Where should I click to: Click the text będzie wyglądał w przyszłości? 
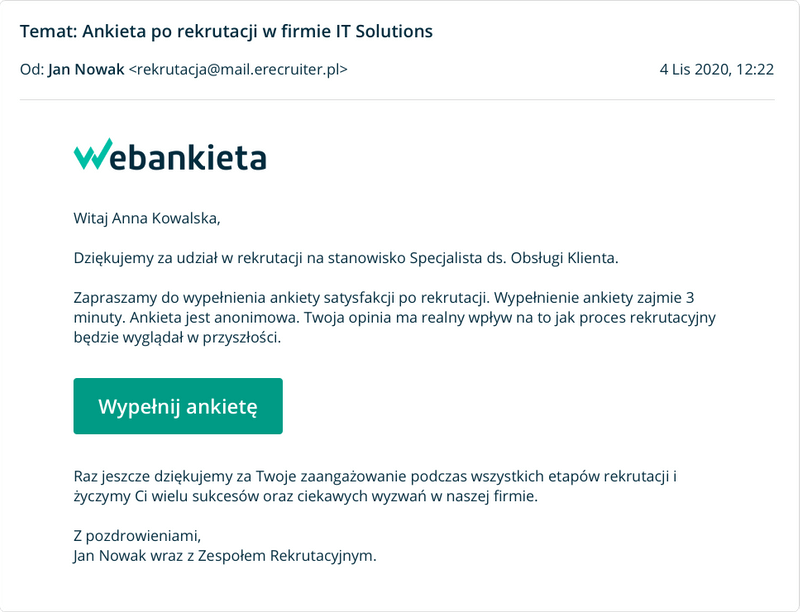[x=177, y=337]
